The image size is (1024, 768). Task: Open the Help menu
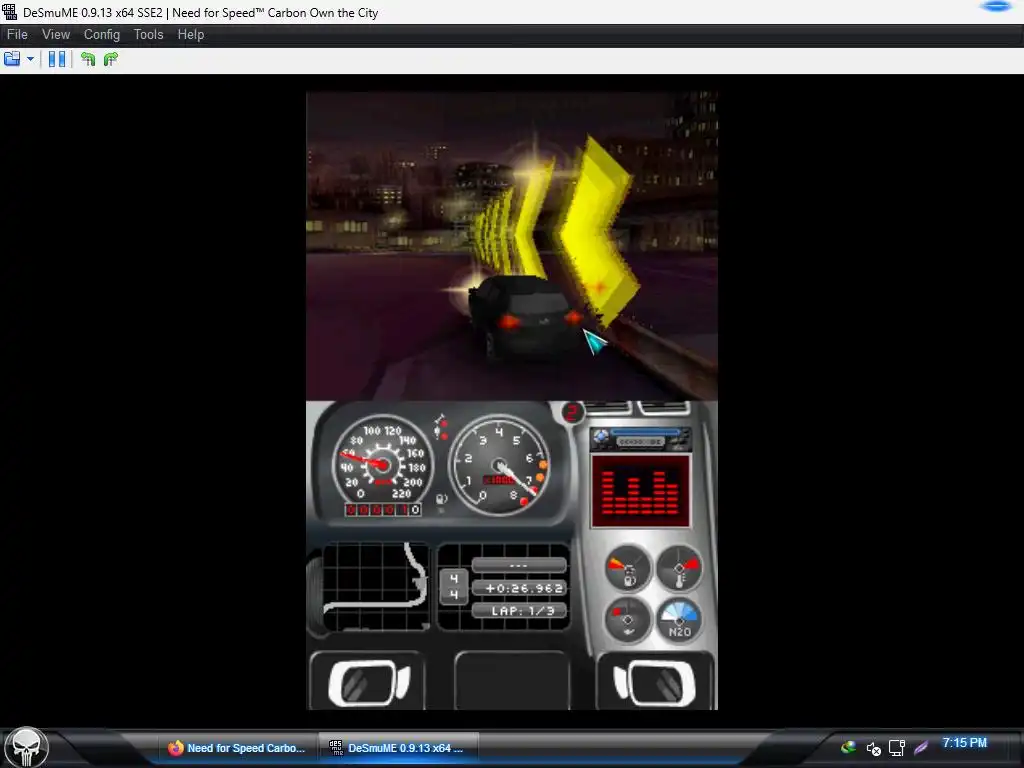coord(191,35)
